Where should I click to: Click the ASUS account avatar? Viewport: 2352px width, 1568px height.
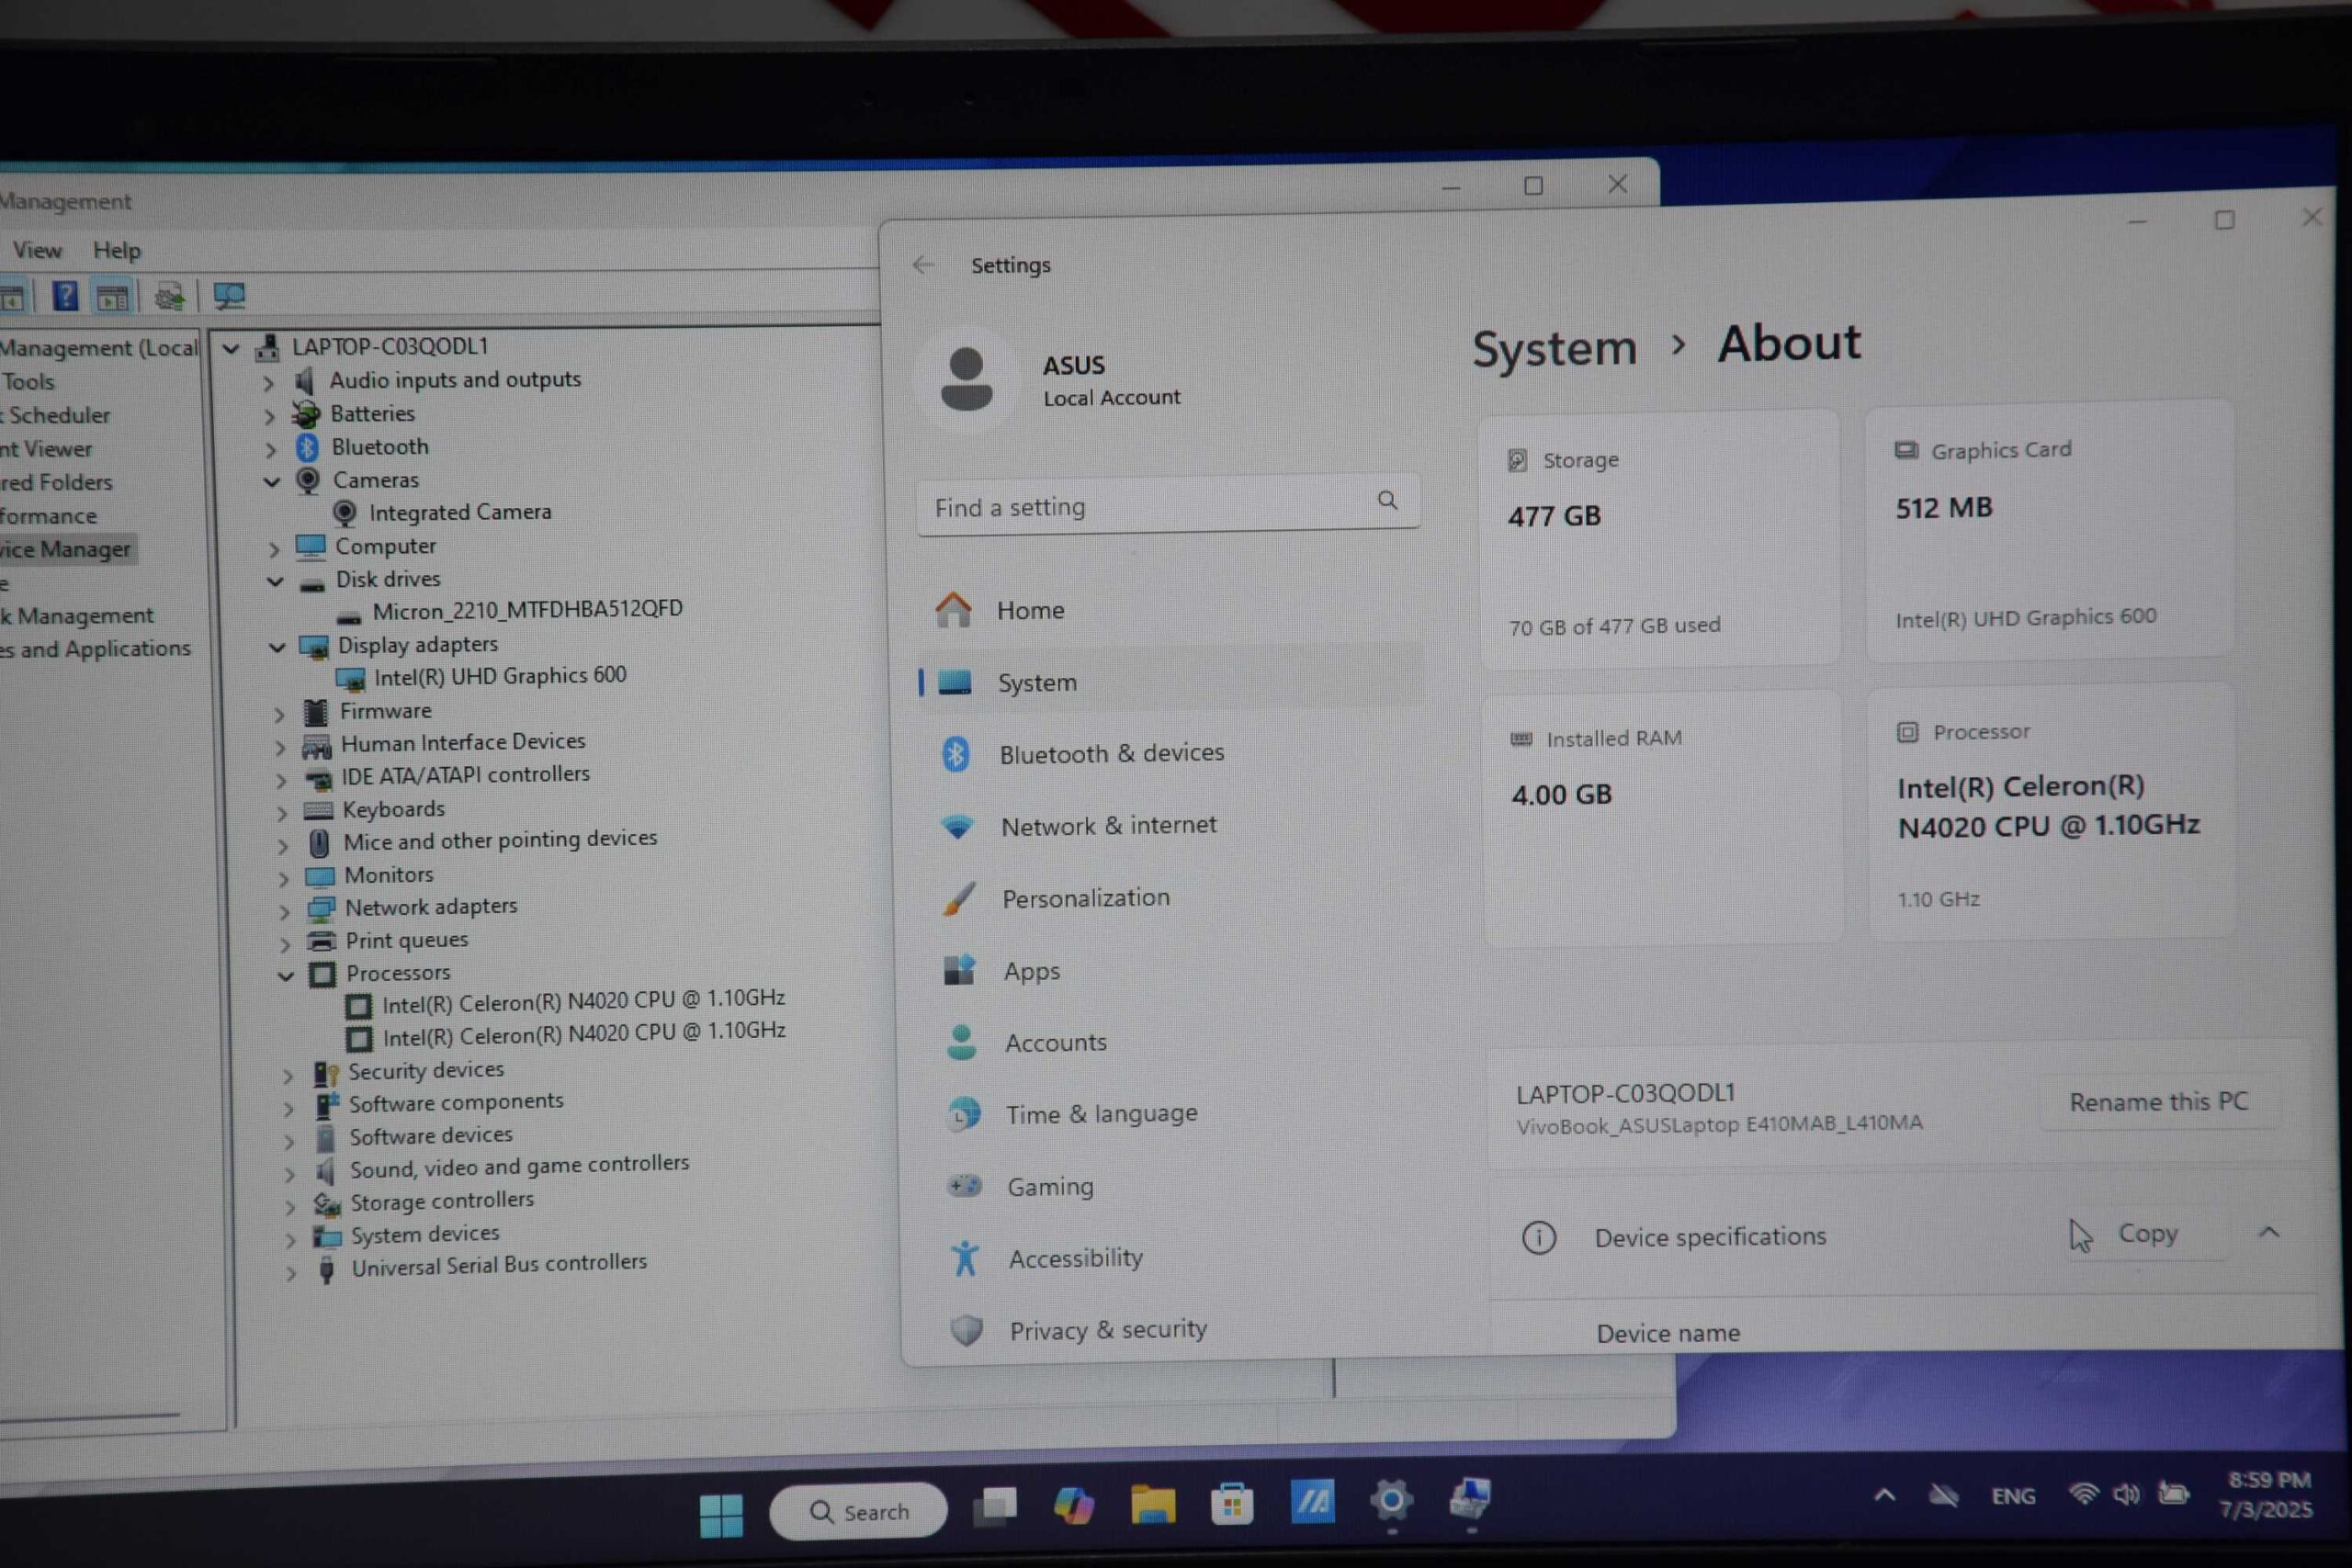click(x=965, y=380)
